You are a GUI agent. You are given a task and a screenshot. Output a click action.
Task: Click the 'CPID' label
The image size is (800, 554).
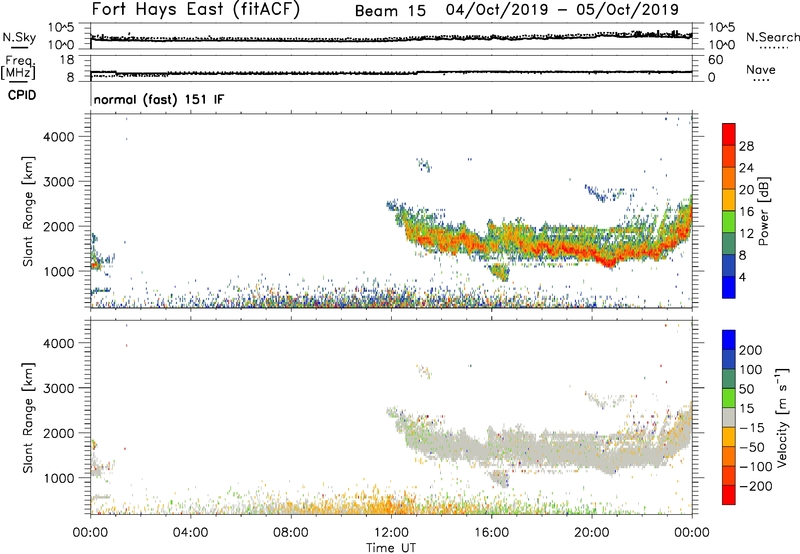[x=22, y=95]
